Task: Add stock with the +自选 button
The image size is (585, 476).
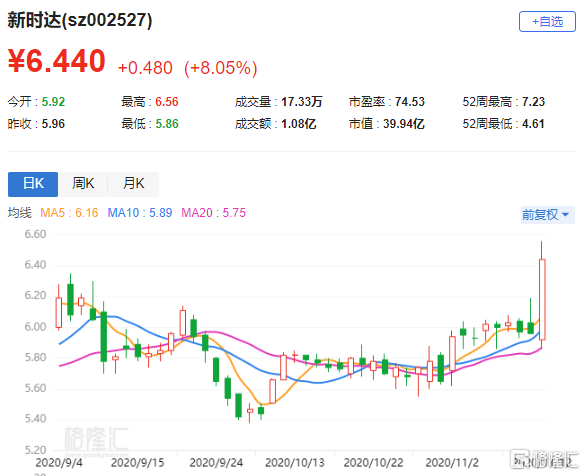Action: 547,22
